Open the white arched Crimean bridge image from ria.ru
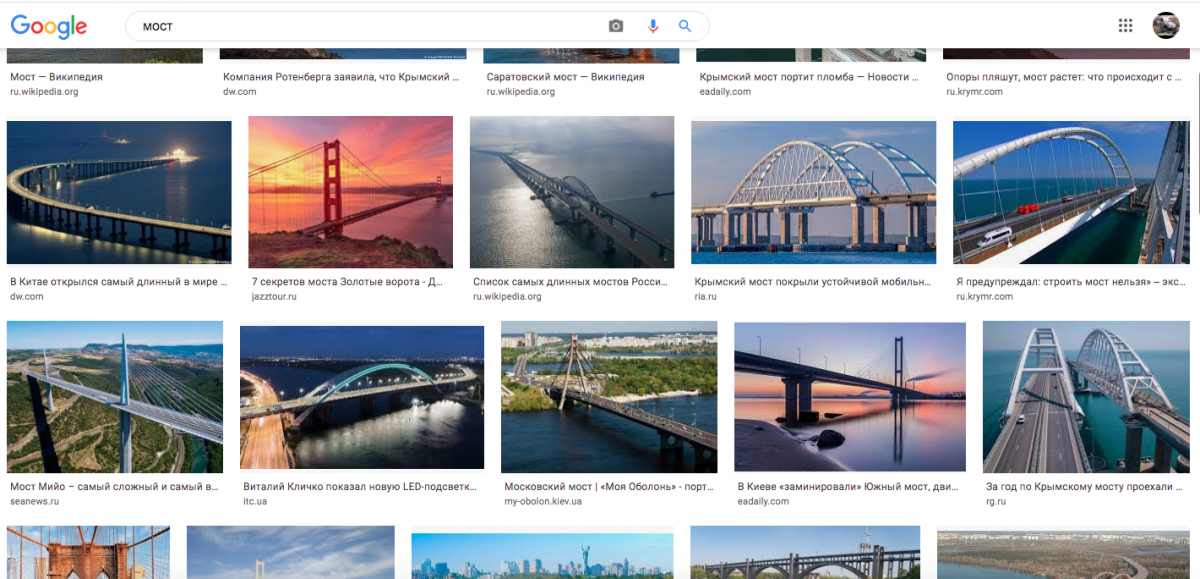 (x=813, y=192)
